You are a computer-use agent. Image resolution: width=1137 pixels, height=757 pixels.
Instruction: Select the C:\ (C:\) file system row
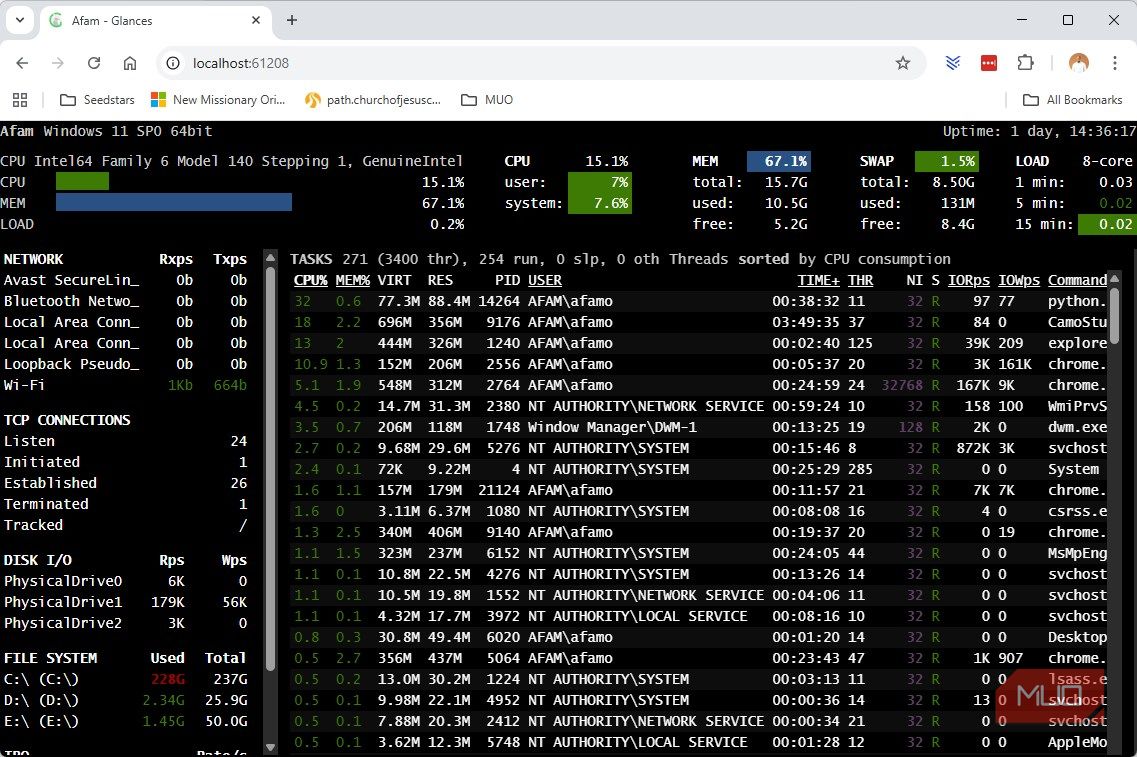(125, 679)
